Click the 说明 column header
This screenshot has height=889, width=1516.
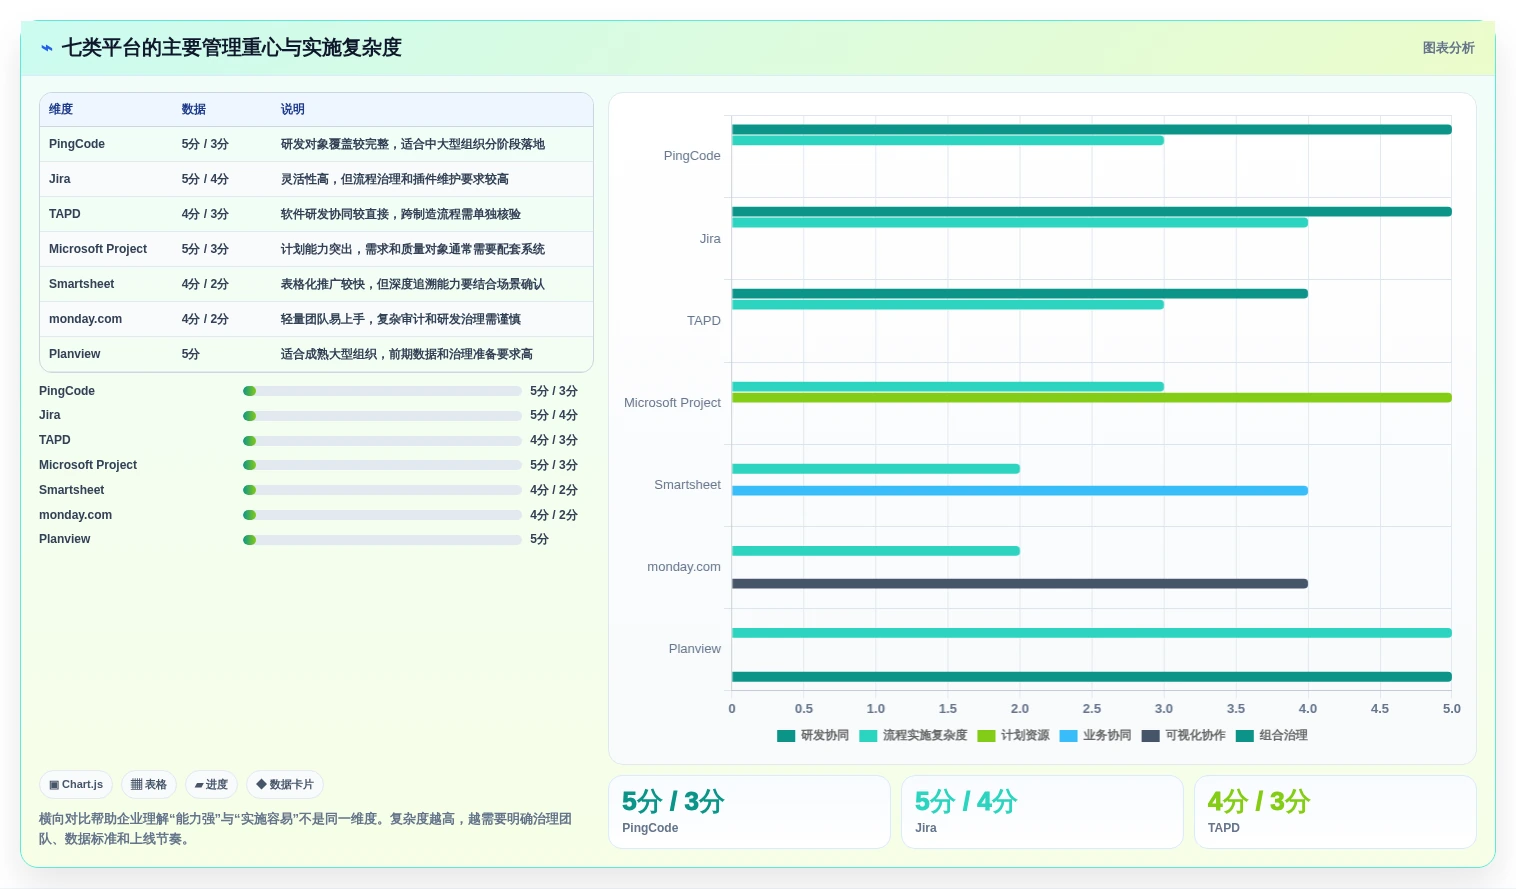click(x=293, y=109)
